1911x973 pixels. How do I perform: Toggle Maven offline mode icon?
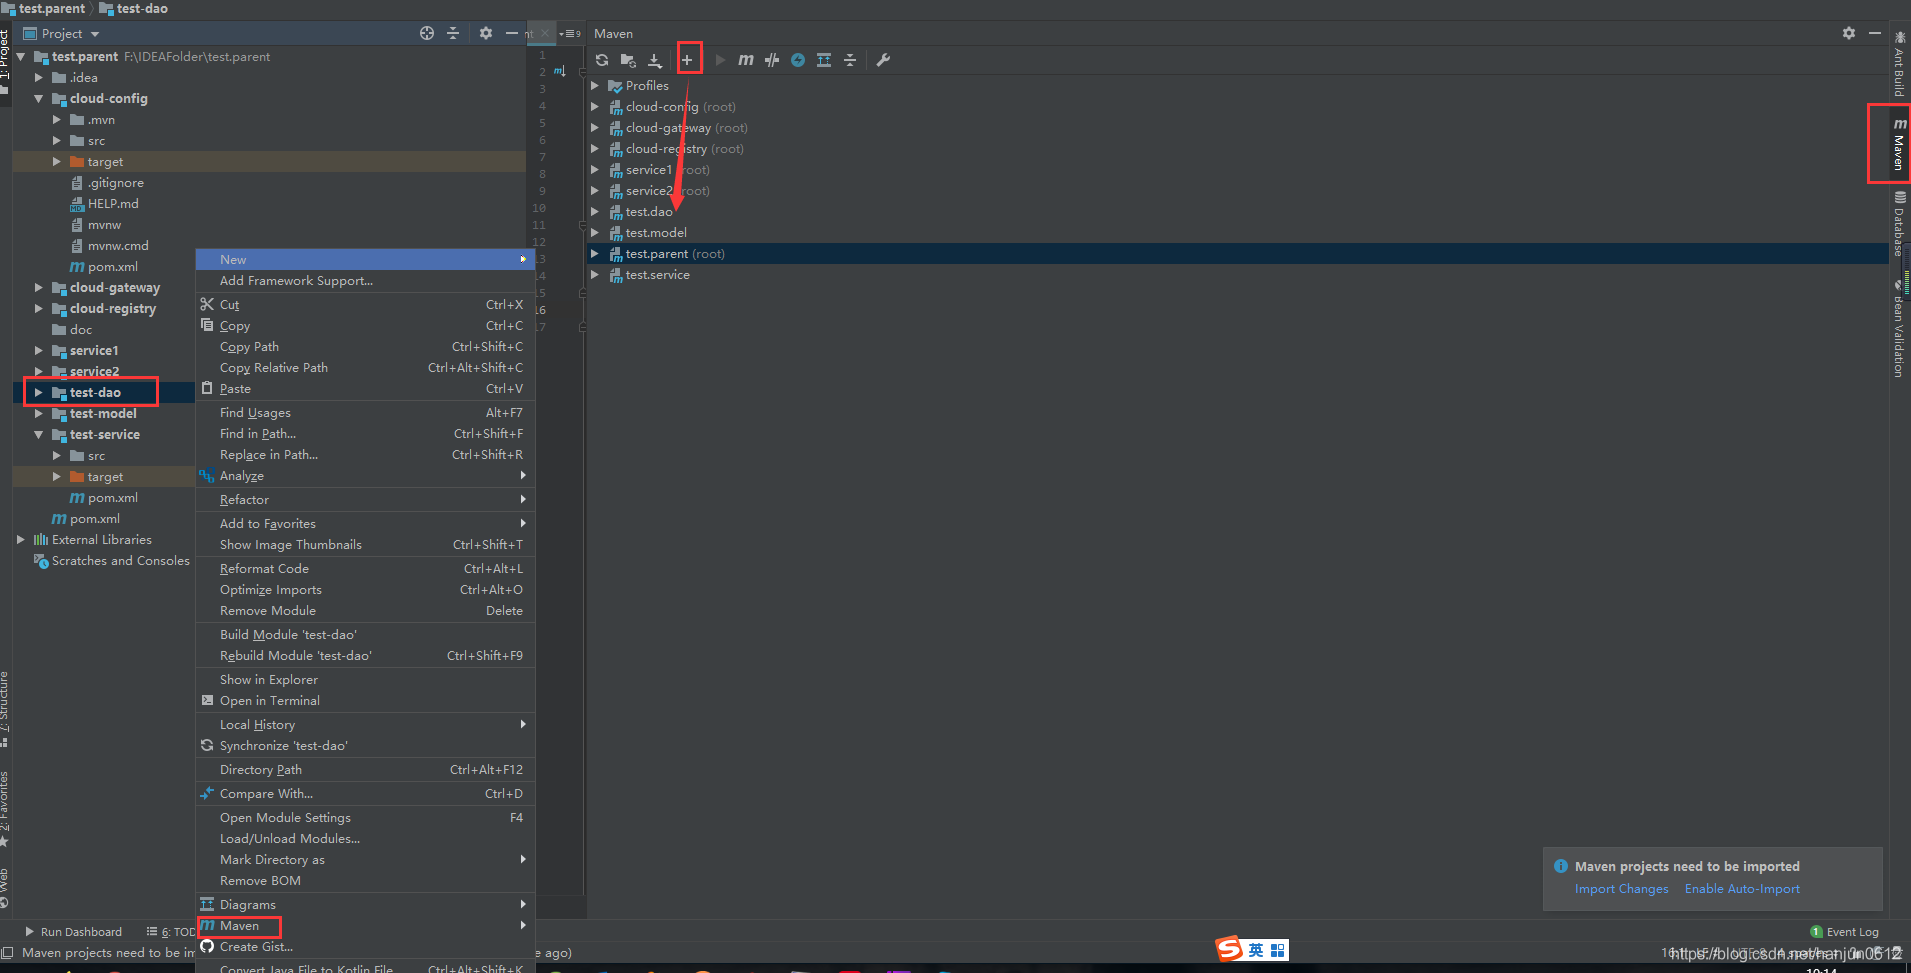772,60
